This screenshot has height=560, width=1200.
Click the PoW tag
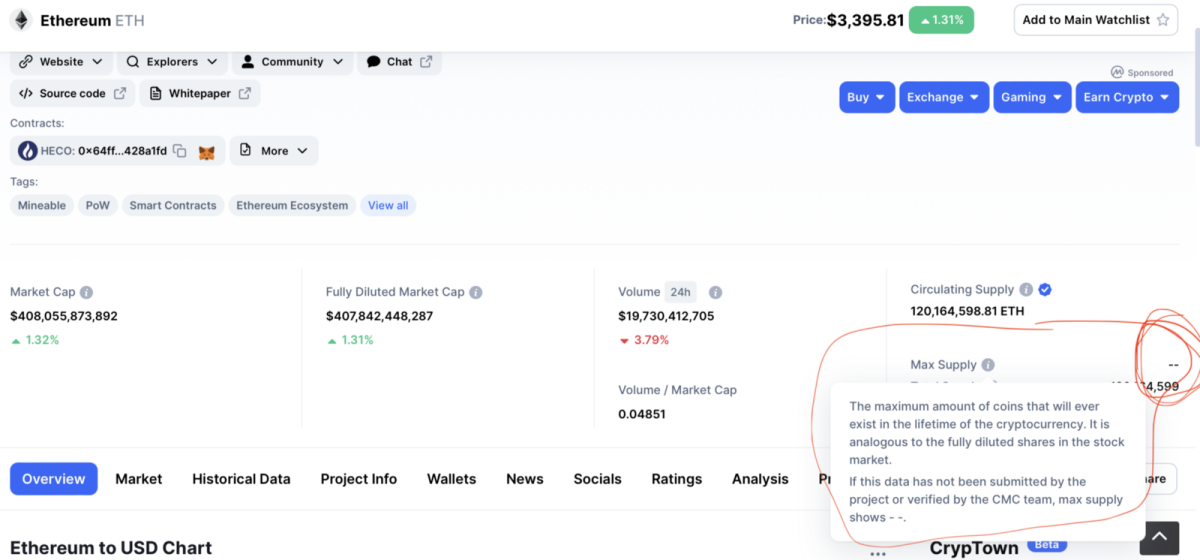[98, 206]
